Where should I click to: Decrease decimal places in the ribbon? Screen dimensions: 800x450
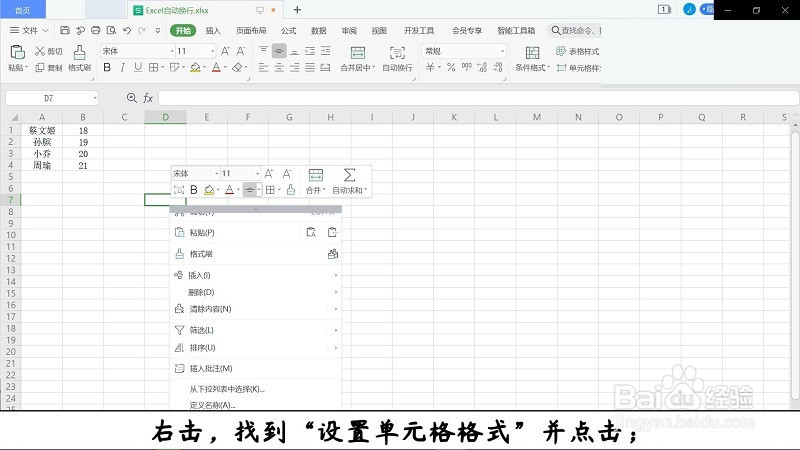(x=498, y=67)
